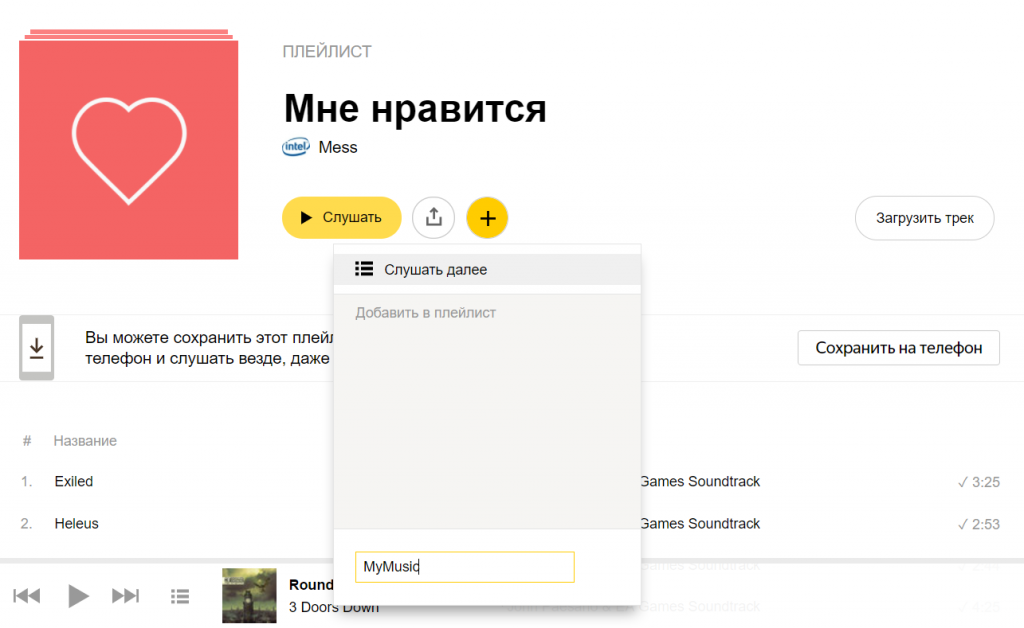The height and width of the screenshot is (628, 1024).
Task: Click the Intel avatar beside Mess
Action: [x=296, y=147]
